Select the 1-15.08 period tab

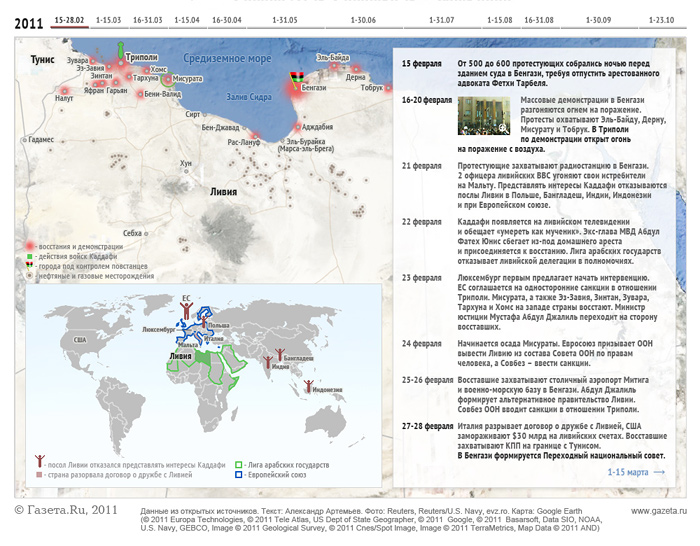(500, 21)
